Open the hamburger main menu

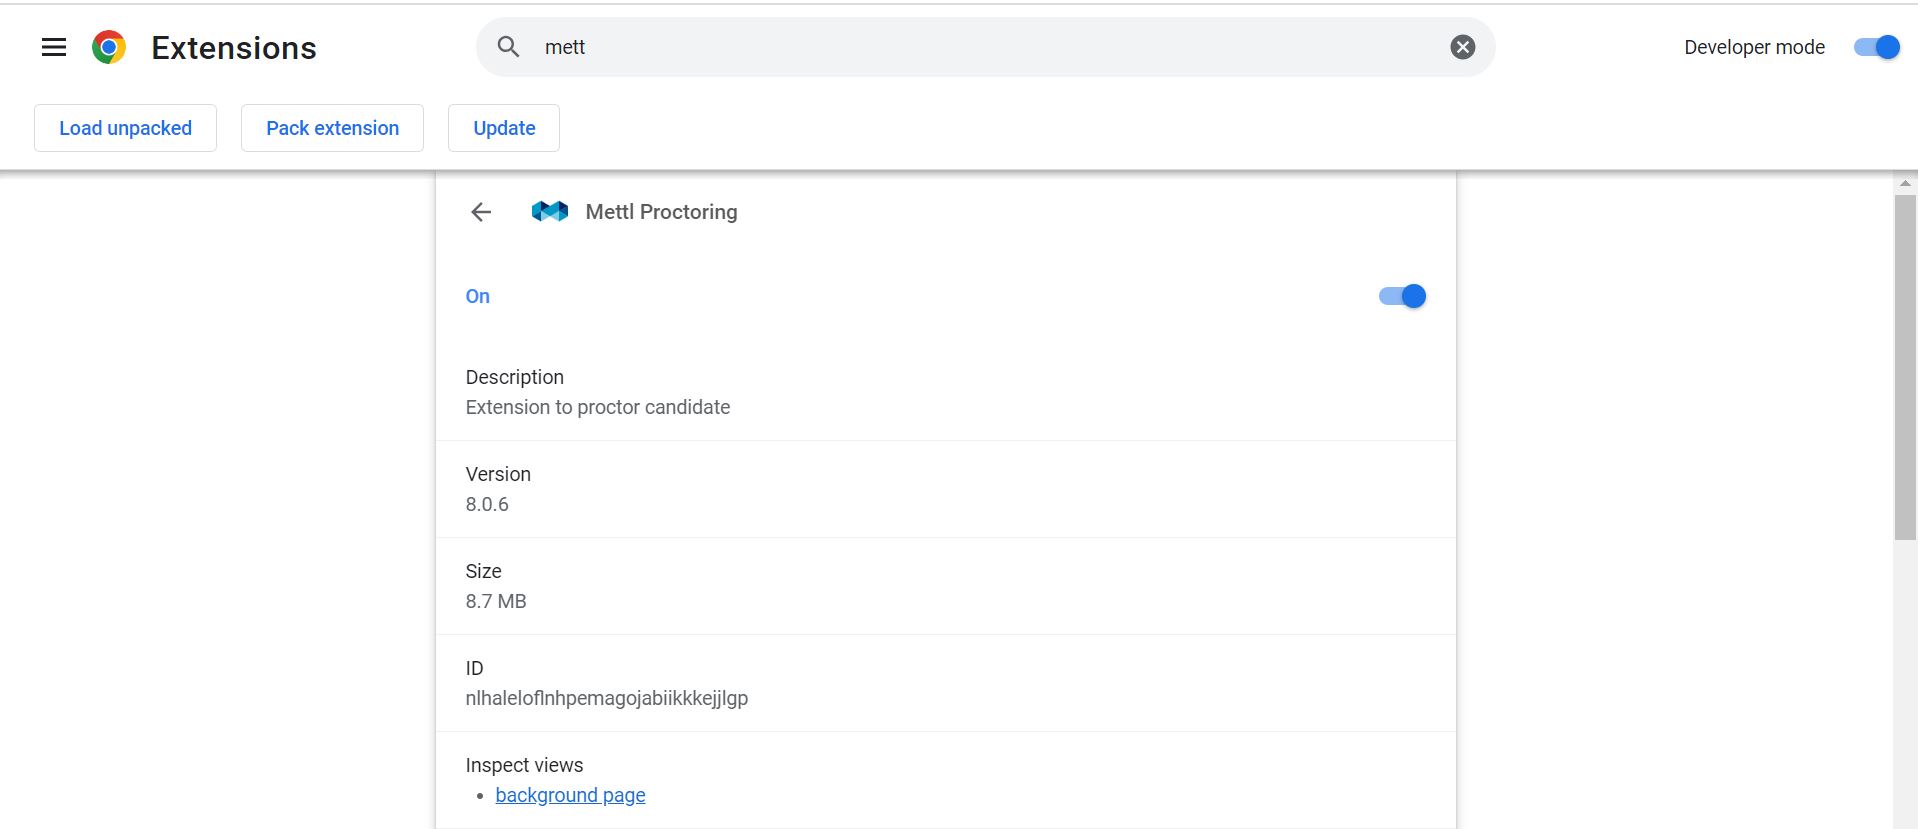coord(54,47)
